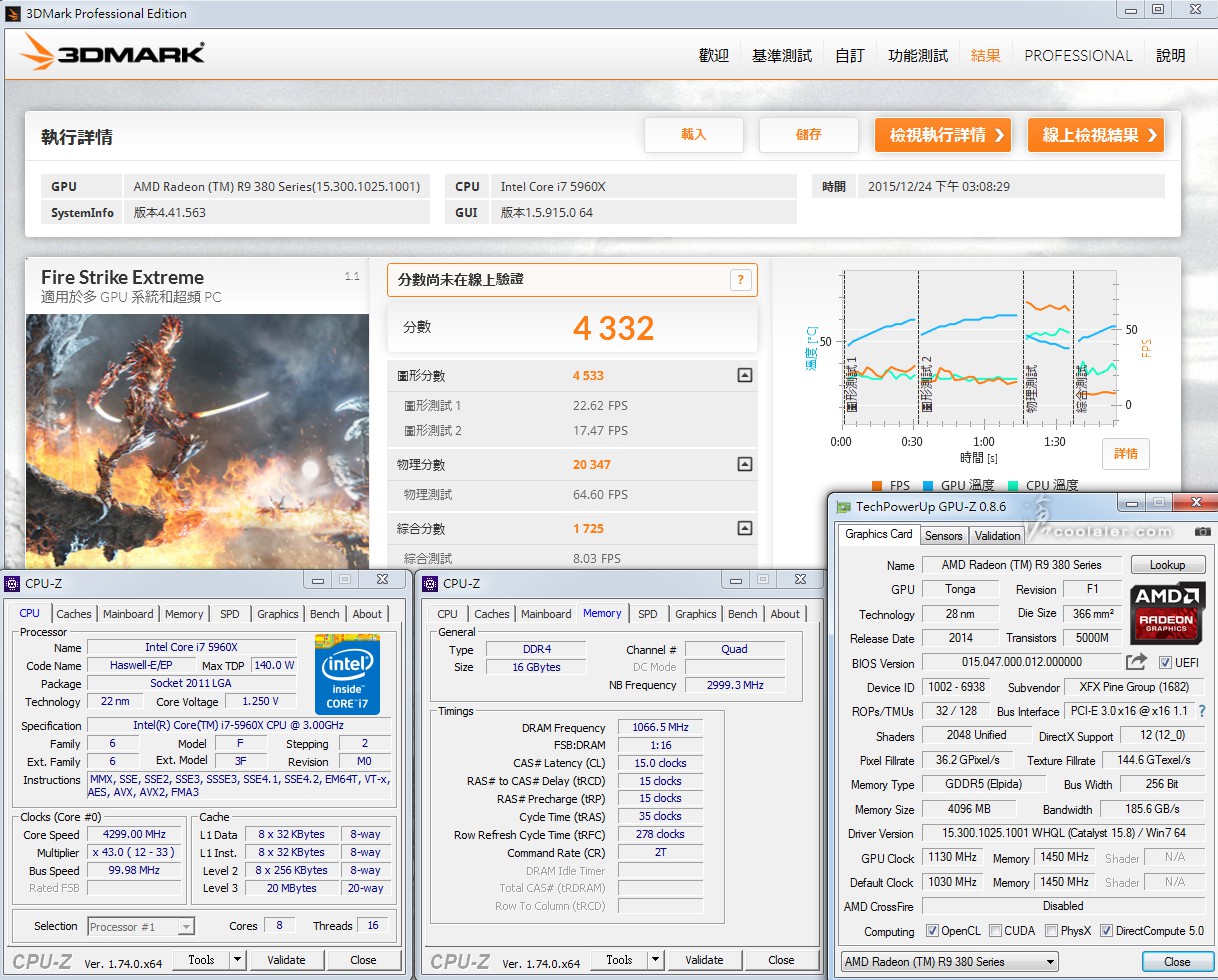Take a GPU-Z screenshot with the camera icon
The image size is (1218, 980).
pos(1203,532)
